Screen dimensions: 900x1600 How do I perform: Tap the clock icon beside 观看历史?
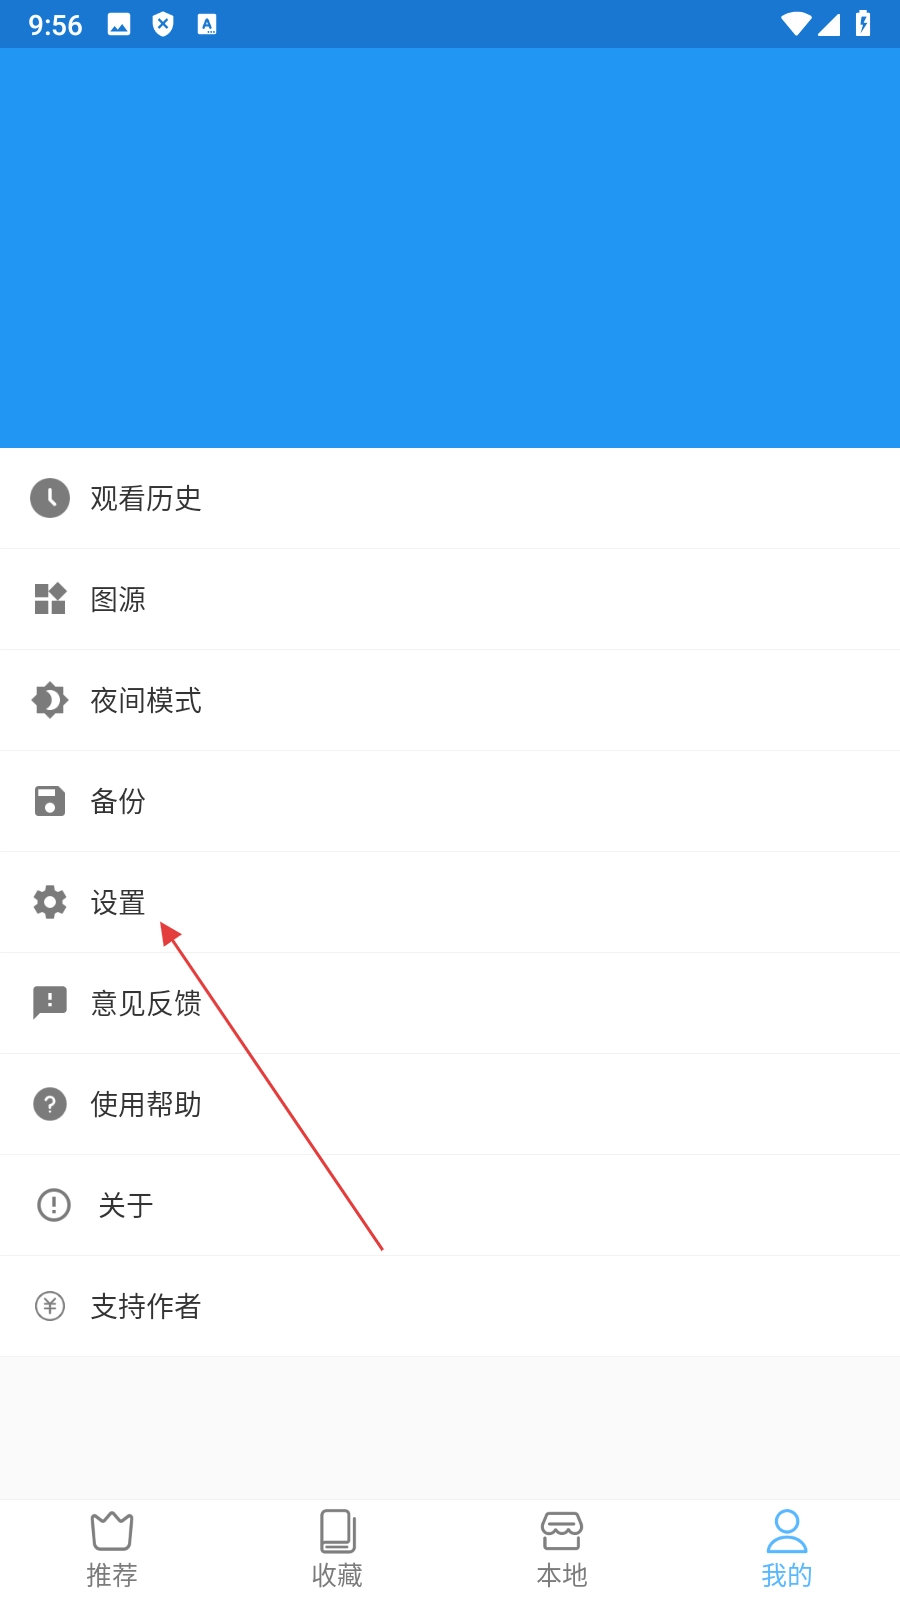[50, 498]
